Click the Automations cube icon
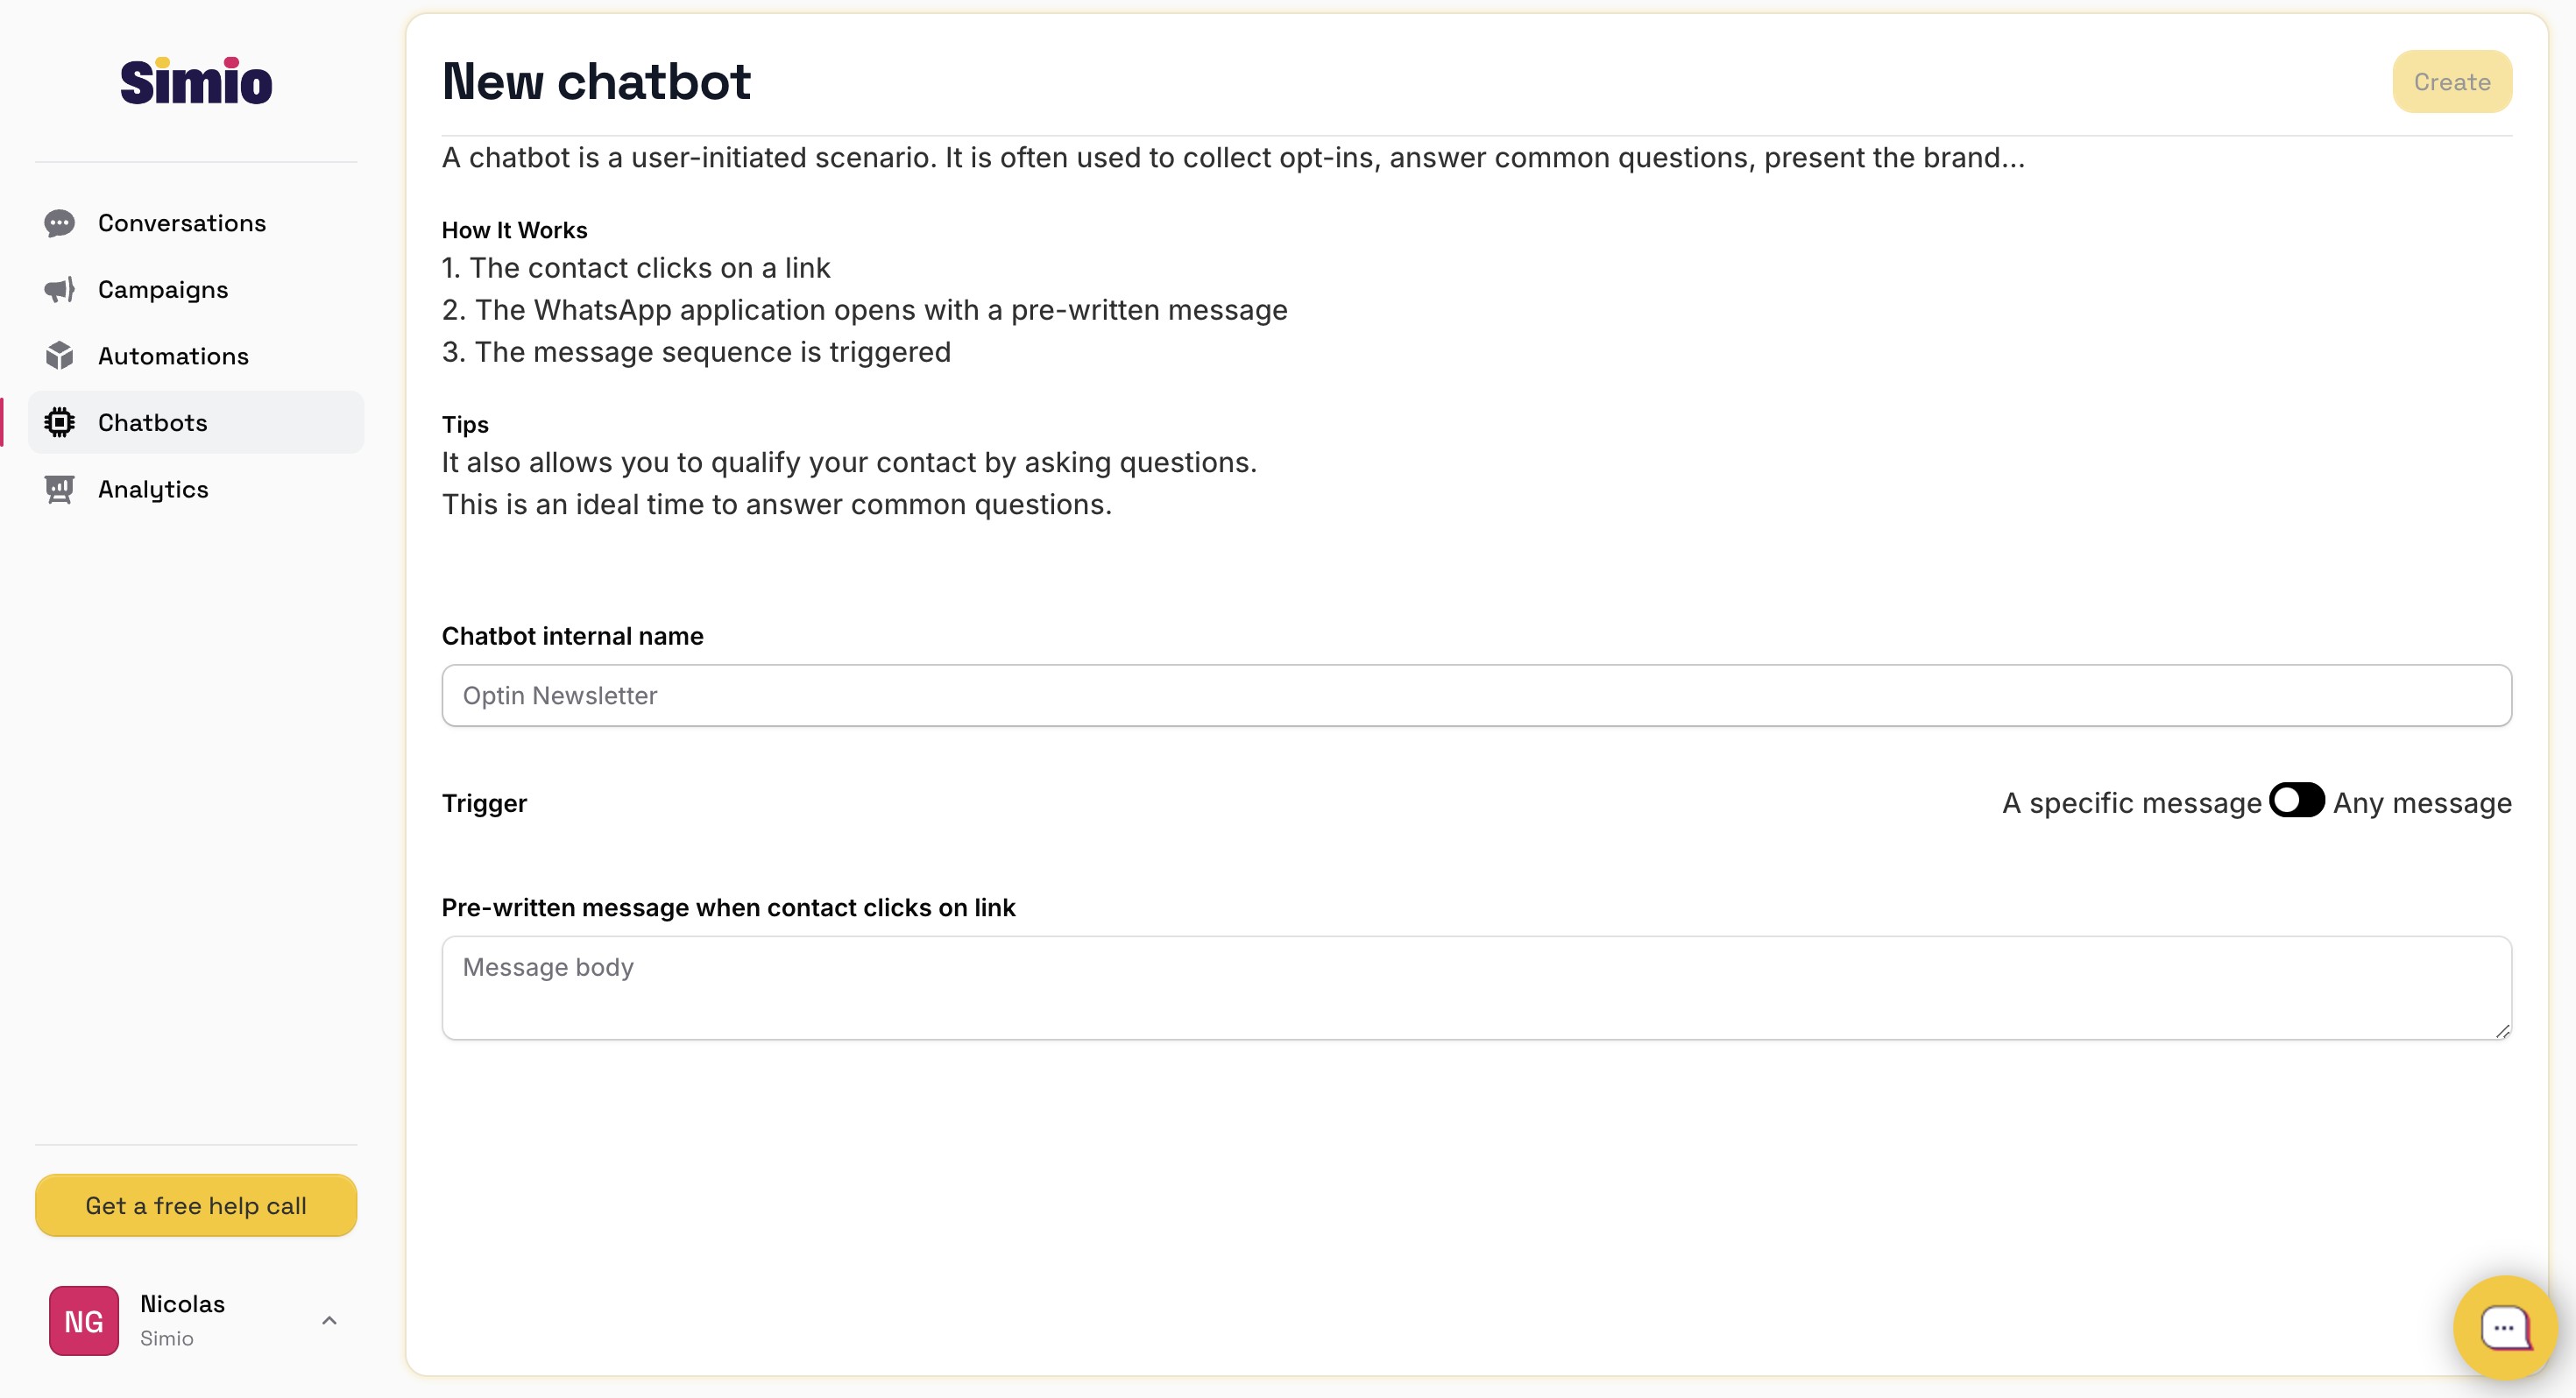The height and width of the screenshot is (1398, 2576). click(60, 356)
